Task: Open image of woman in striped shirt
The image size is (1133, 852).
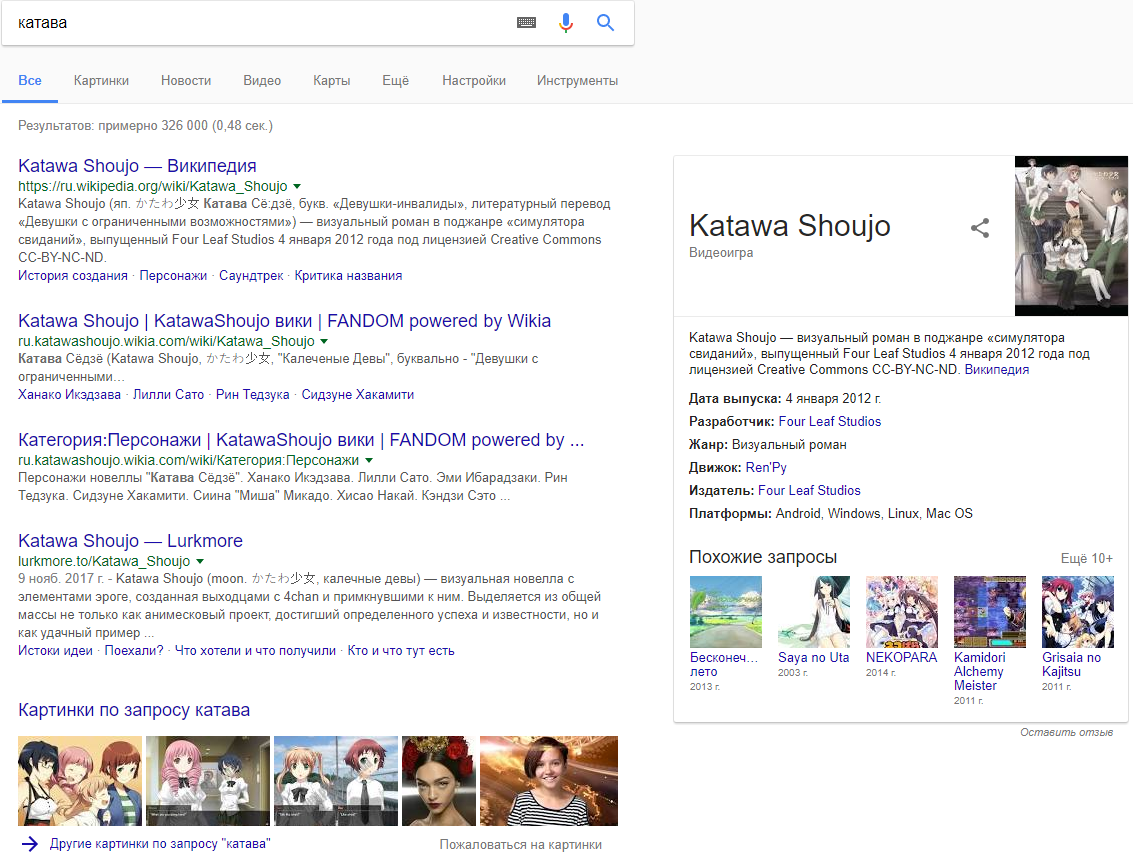Action: point(548,780)
